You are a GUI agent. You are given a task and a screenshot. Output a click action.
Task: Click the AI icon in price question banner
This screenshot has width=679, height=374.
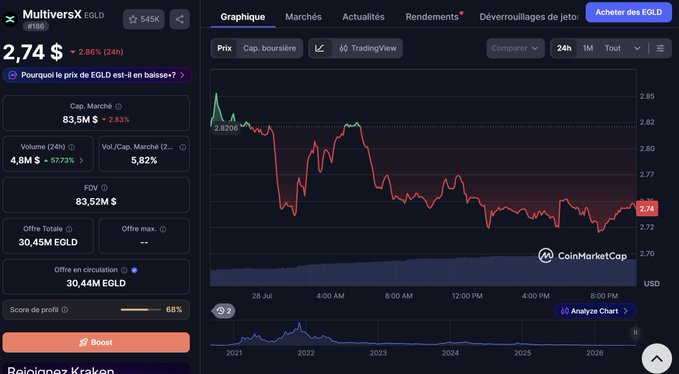(13, 75)
